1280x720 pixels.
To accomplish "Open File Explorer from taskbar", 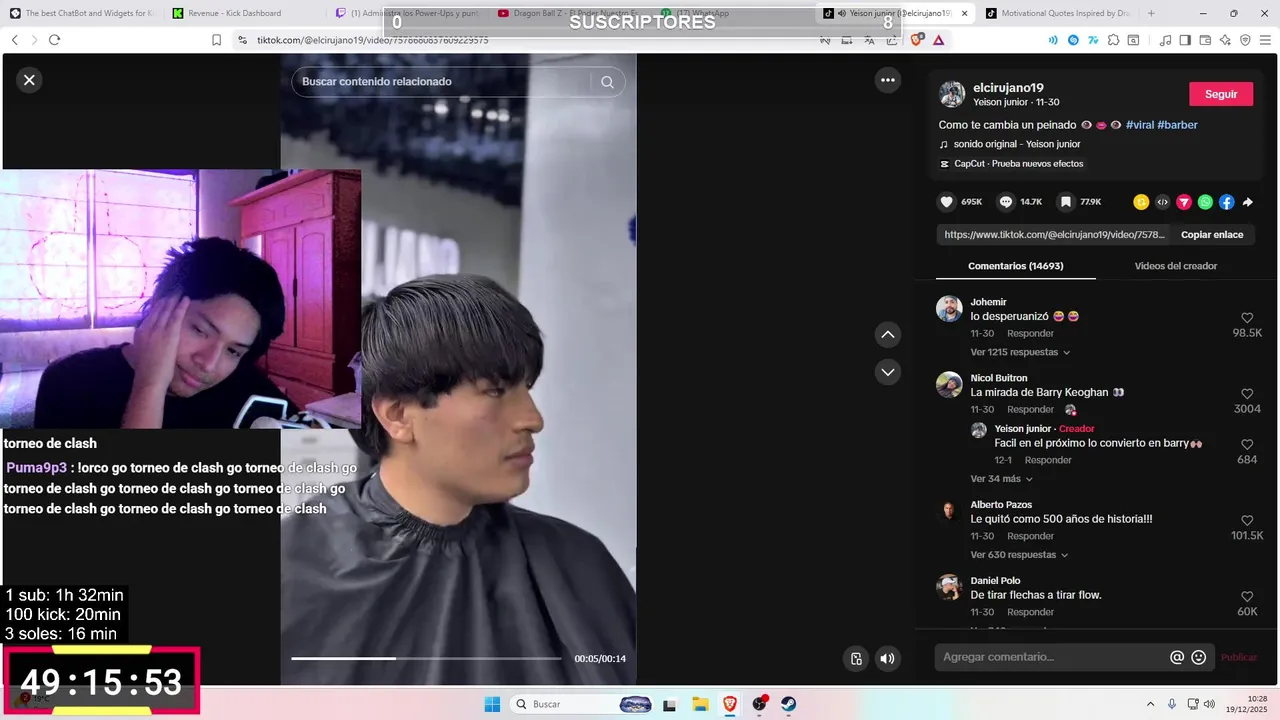I will pyautogui.click(x=700, y=704).
